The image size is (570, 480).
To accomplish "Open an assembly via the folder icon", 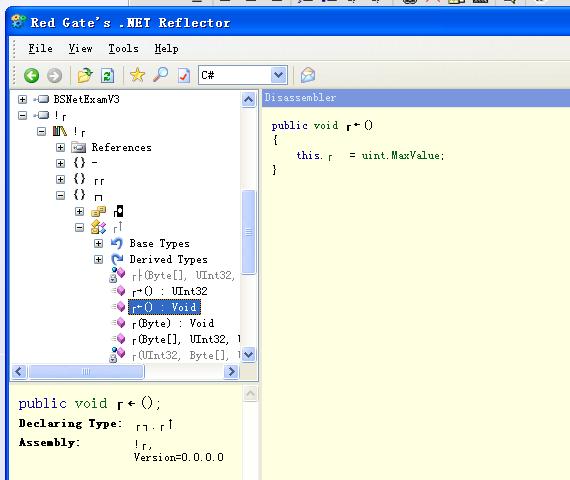I will pos(85,75).
